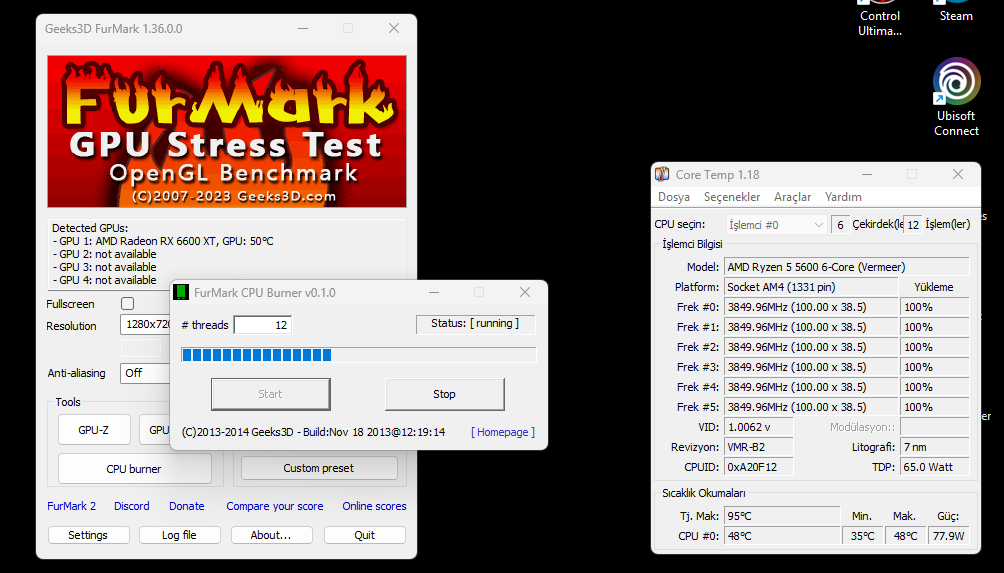Click the Stop button in CPU Burner
This screenshot has width=1004, height=573.
click(x=444, y=394)
